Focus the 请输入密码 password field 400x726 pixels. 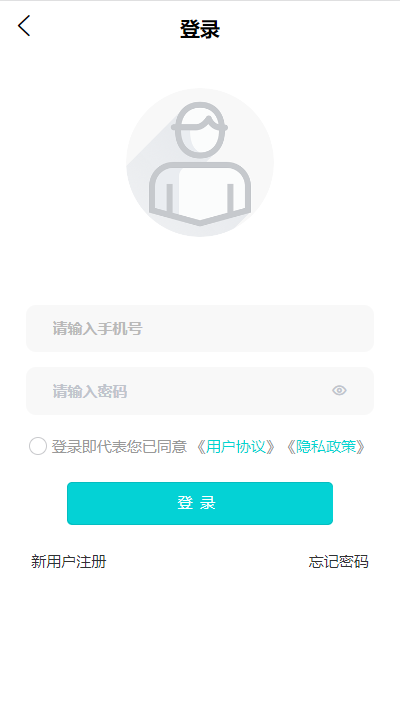point(200,391)
